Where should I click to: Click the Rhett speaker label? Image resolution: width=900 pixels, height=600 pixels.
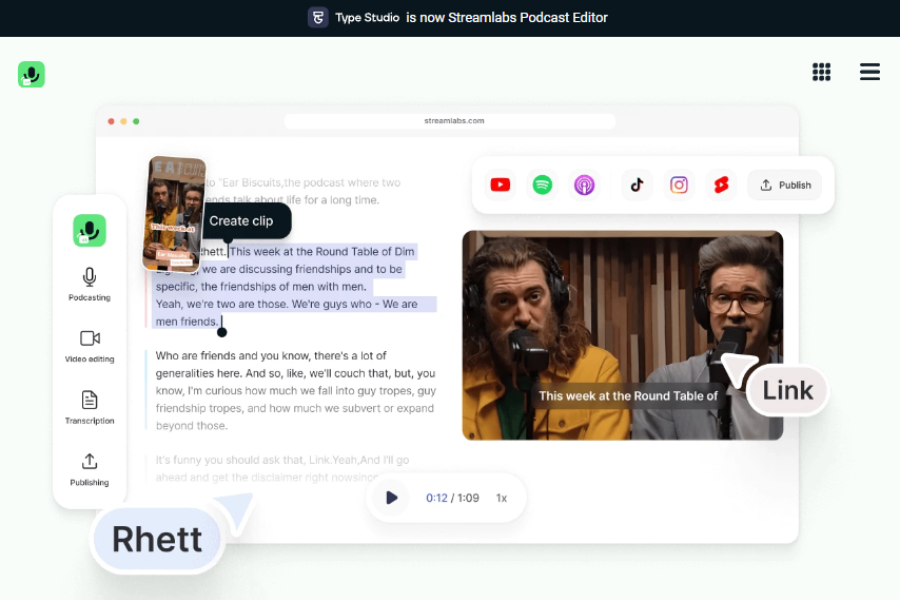click(x=157, y=539)
